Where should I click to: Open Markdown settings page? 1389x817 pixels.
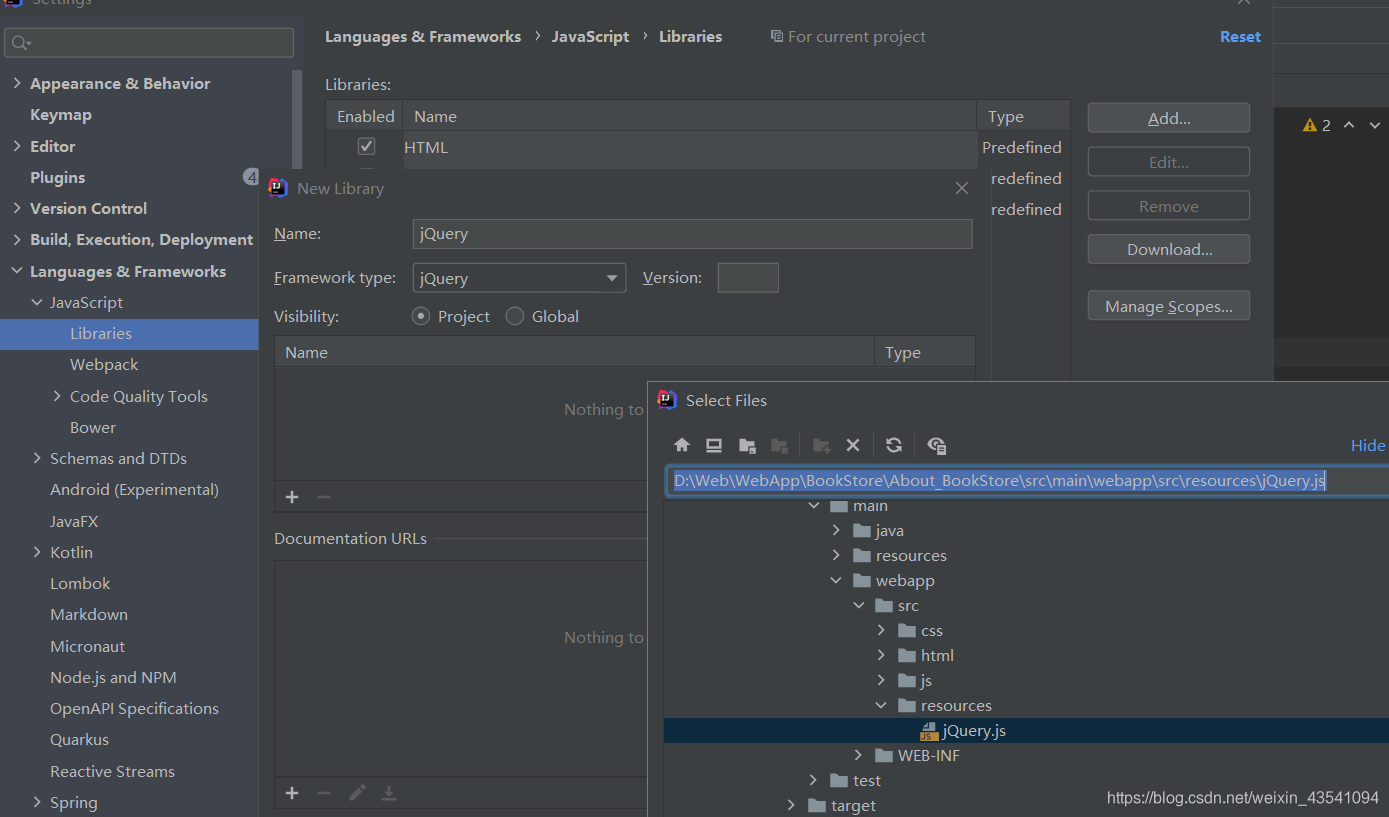pos(89,614)
